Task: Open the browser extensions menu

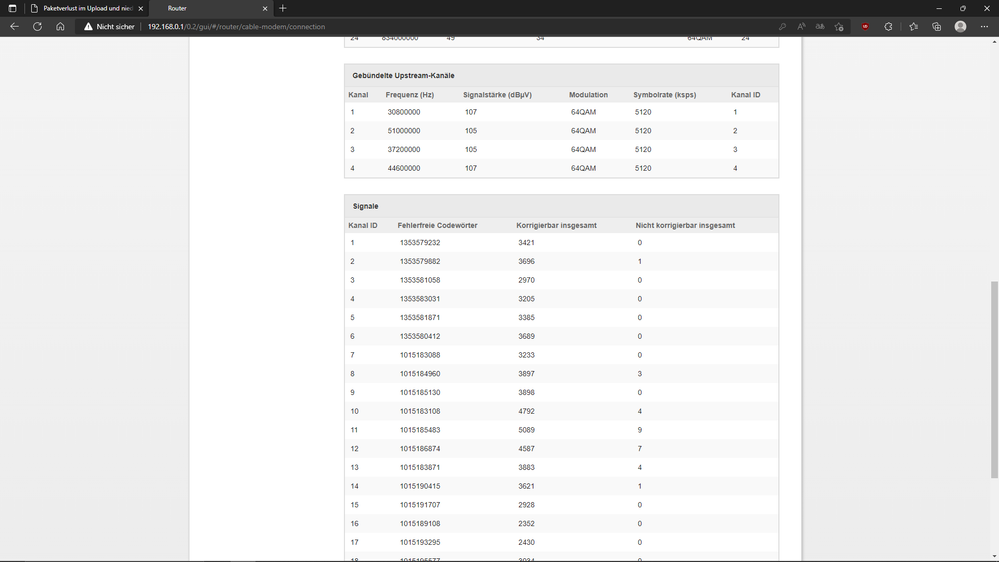Action: [x=888, y=27]
